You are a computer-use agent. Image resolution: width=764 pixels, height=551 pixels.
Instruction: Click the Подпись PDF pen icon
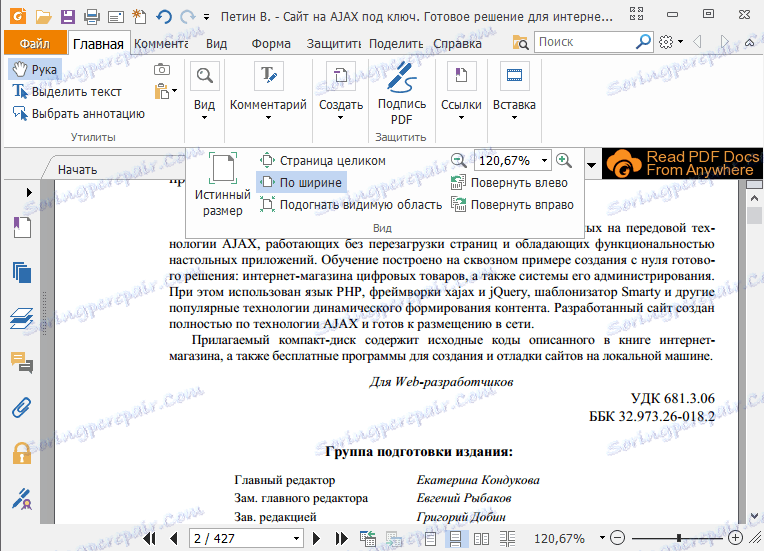click(402, 77)
